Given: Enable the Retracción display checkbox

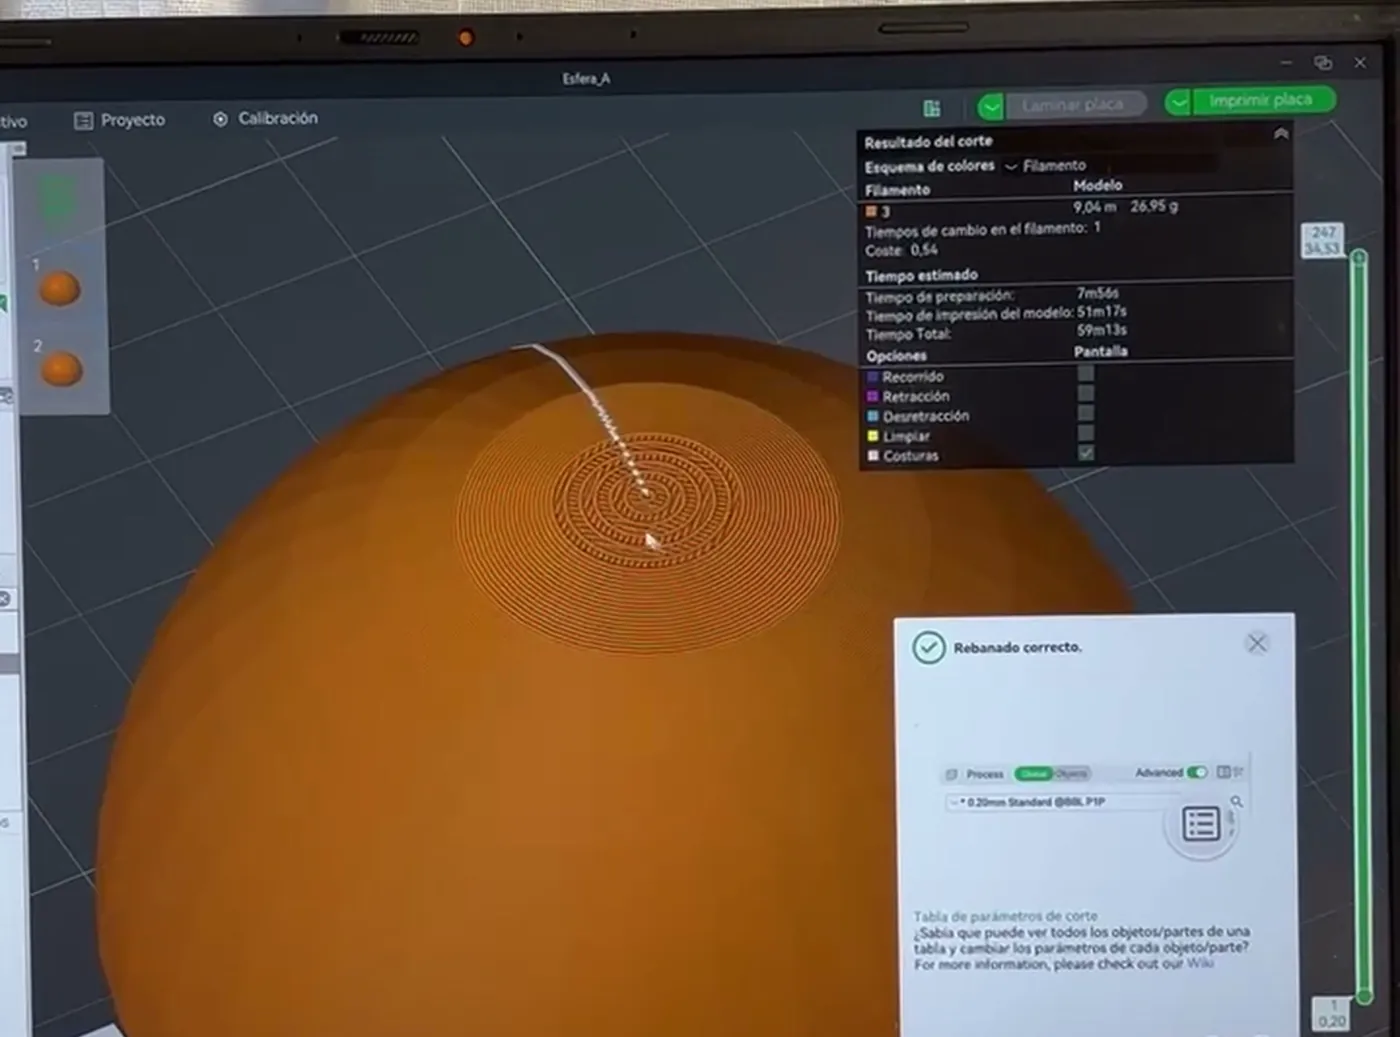Looking at the screenshot, I should tap(1086, 393).
